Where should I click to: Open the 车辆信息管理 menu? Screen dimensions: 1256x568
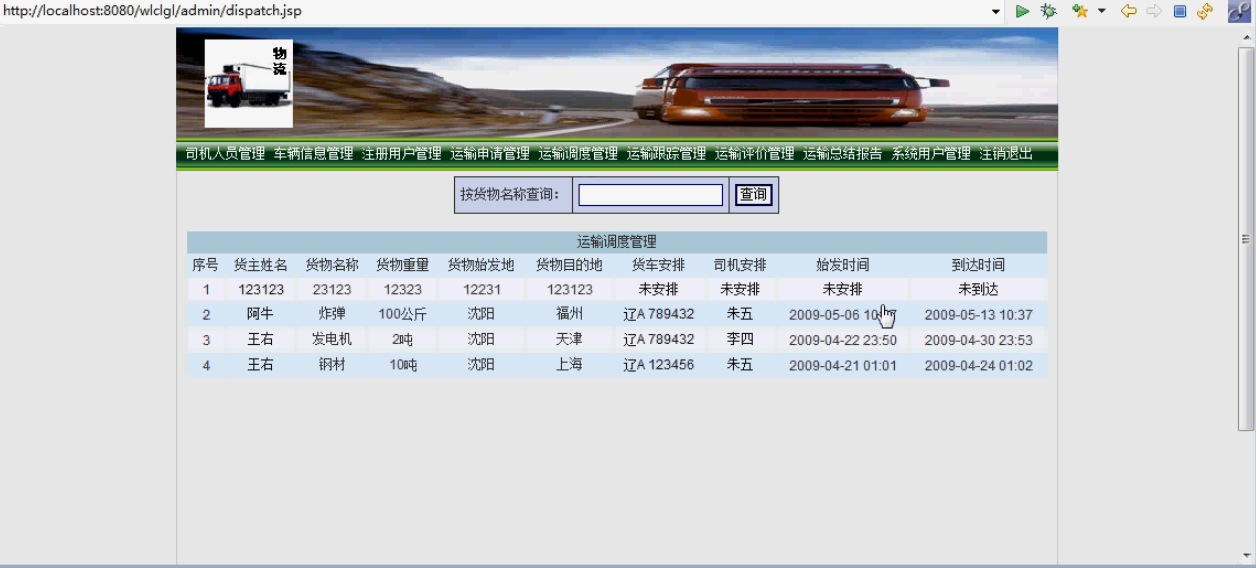(x=313, y=154)
